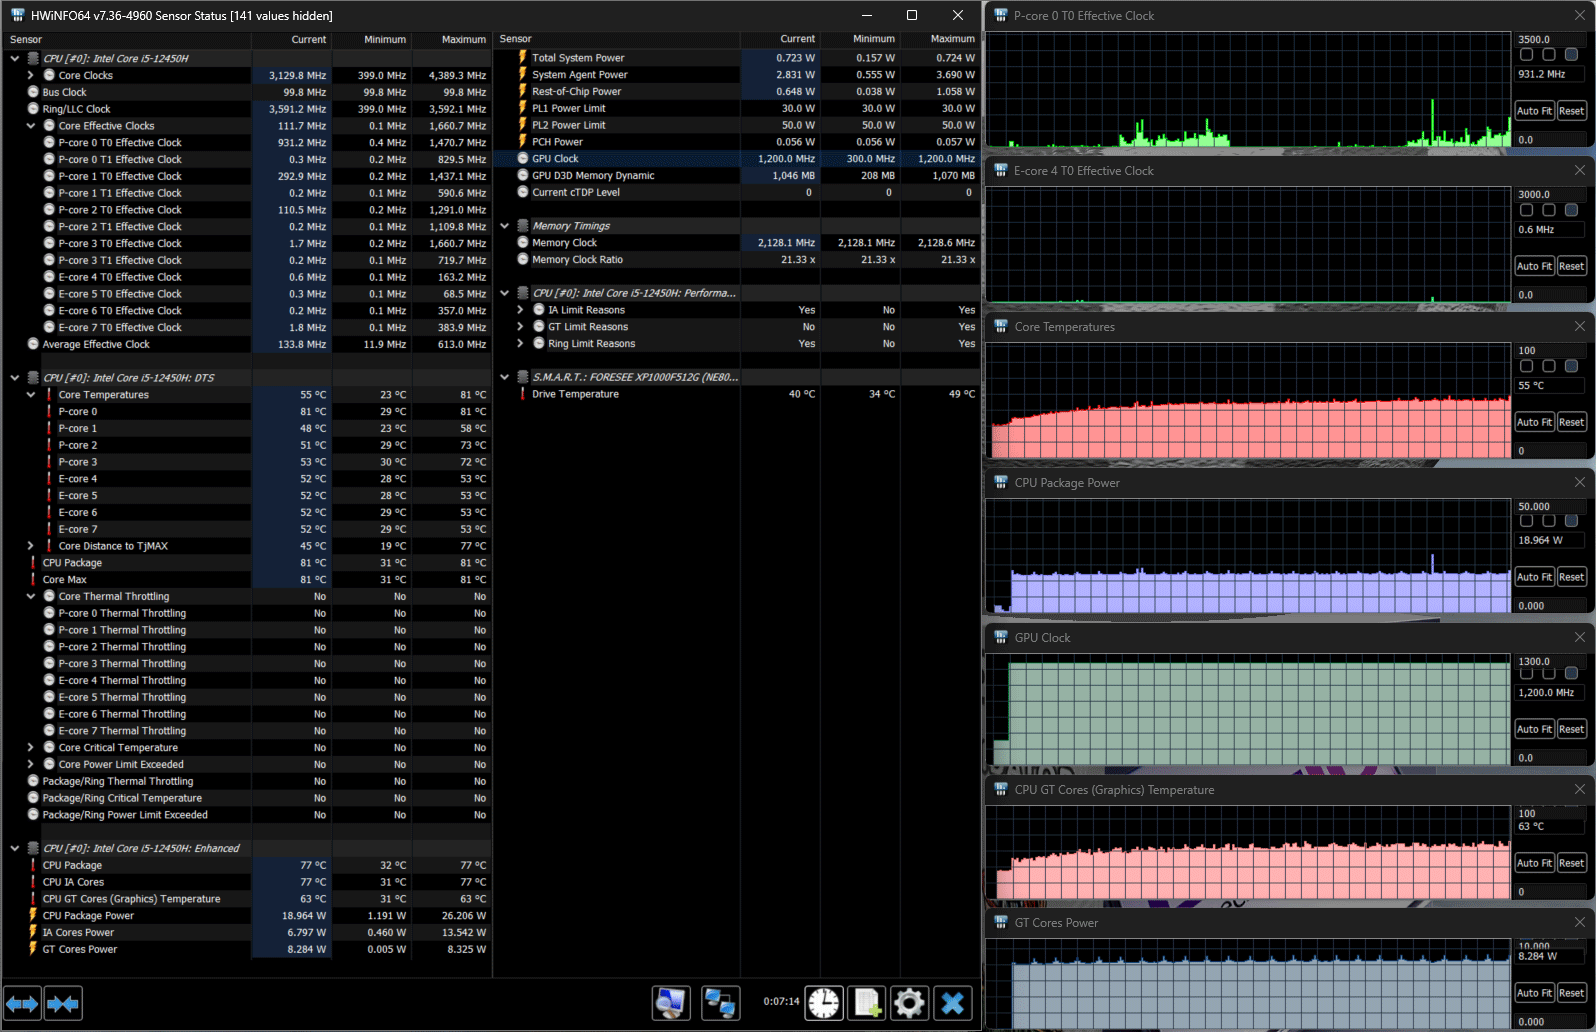Open sensor settings via the gear icon
1596x1032 pixels.
(909, 1002)
